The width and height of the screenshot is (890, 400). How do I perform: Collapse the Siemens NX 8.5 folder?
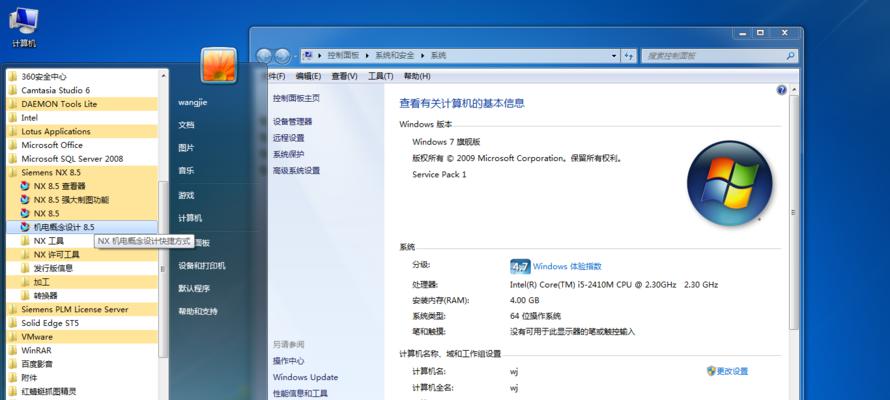82,172
